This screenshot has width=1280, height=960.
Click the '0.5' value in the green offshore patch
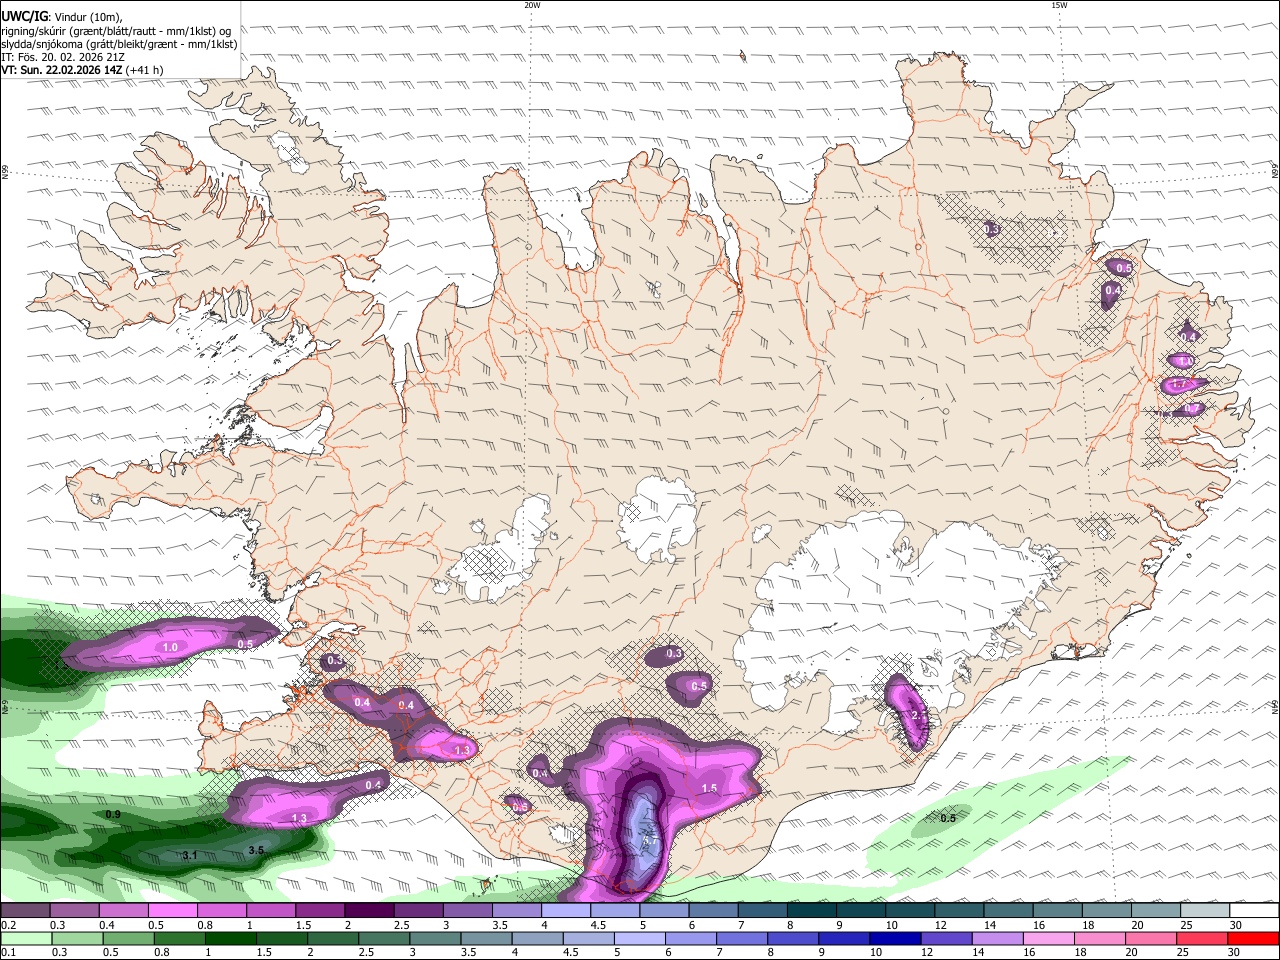pyautogui.click(x=948, y=818)
